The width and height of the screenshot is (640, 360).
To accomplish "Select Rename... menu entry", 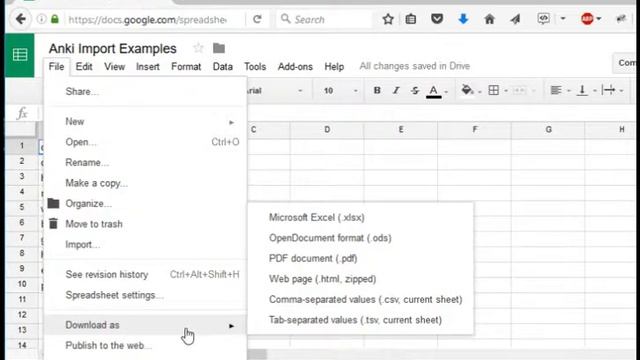I will pos(145,162).
